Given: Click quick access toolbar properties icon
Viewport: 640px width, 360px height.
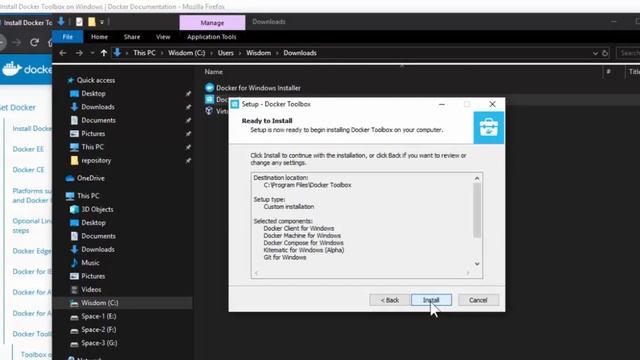Looking at the screenshot, I should click(79, 22).
